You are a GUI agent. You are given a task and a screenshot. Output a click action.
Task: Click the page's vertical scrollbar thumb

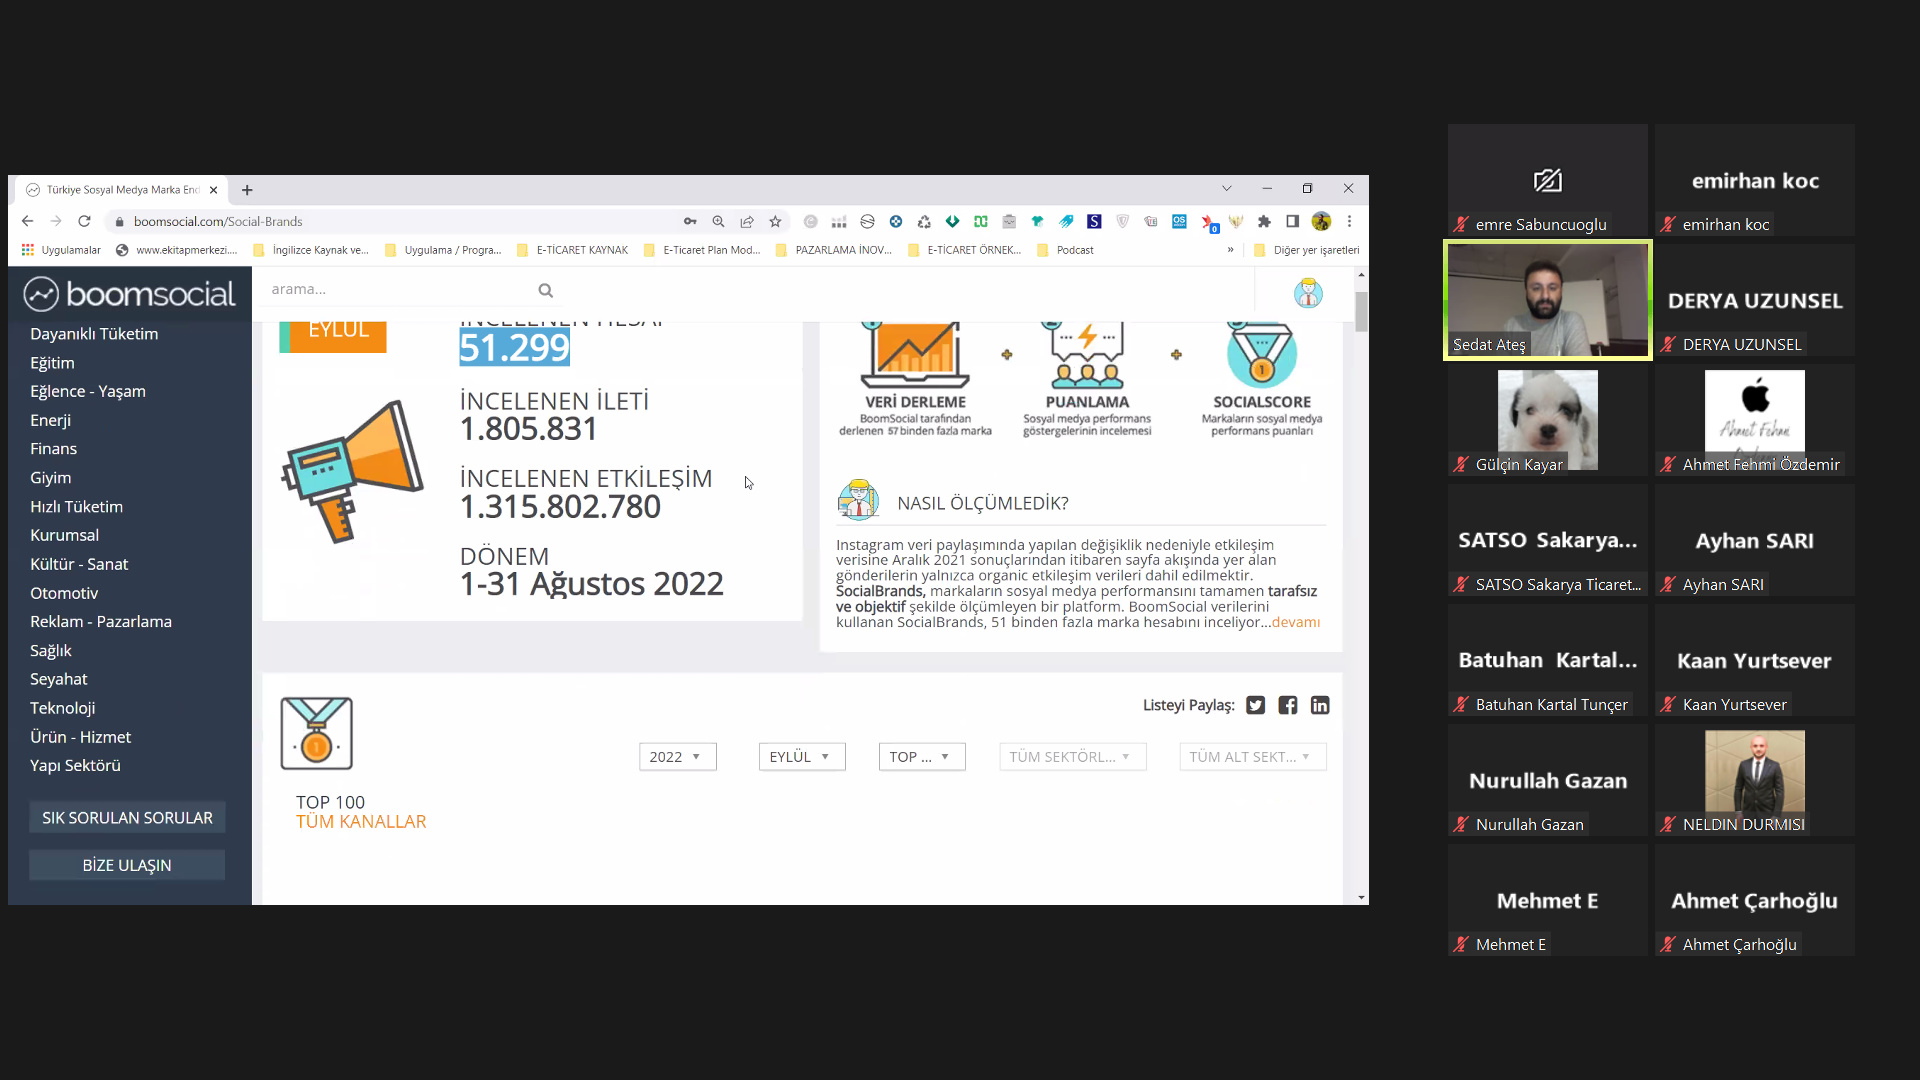(x=1361, y=311)
